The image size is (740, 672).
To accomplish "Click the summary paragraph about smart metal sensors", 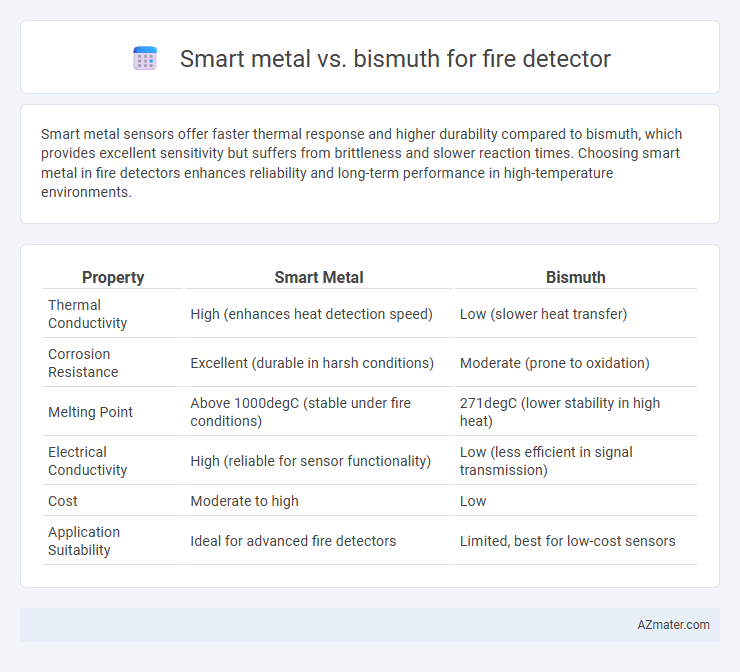I will click(361, 163).
